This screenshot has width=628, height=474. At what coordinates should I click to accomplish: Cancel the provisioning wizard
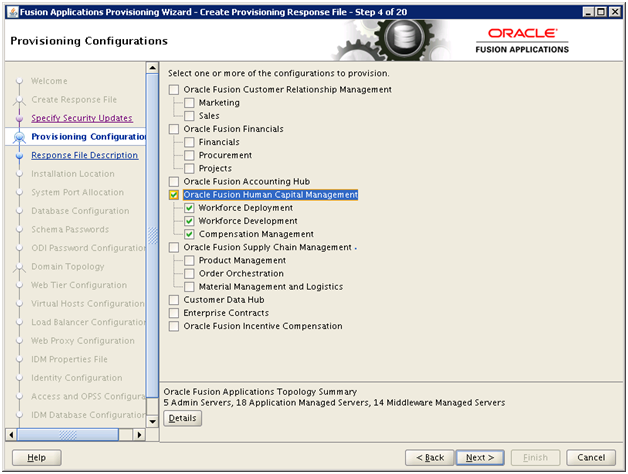(591, 458)
